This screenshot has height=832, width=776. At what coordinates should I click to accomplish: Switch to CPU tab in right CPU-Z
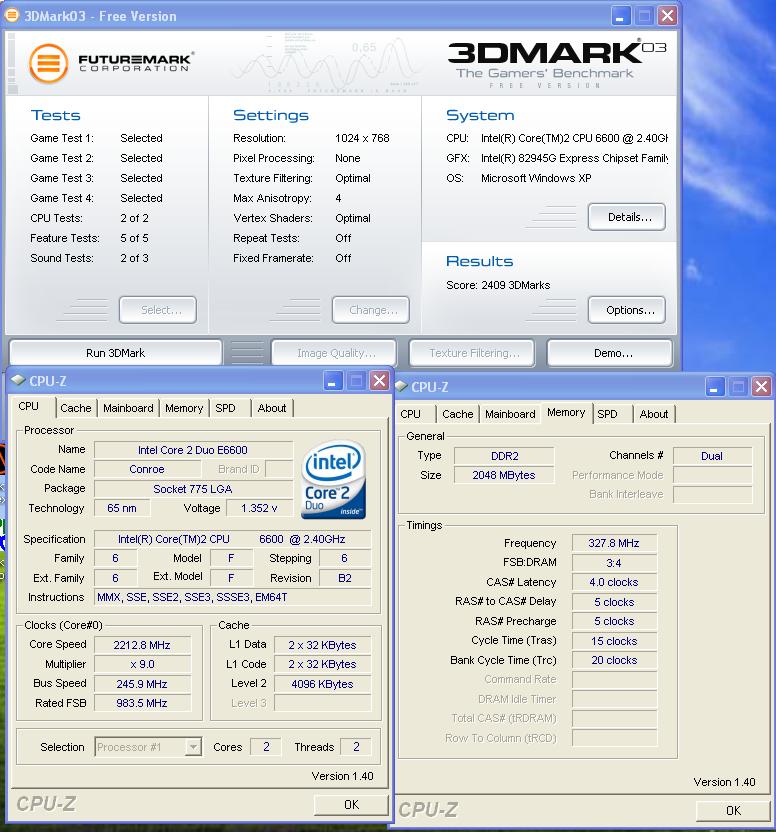click(410, 414)
